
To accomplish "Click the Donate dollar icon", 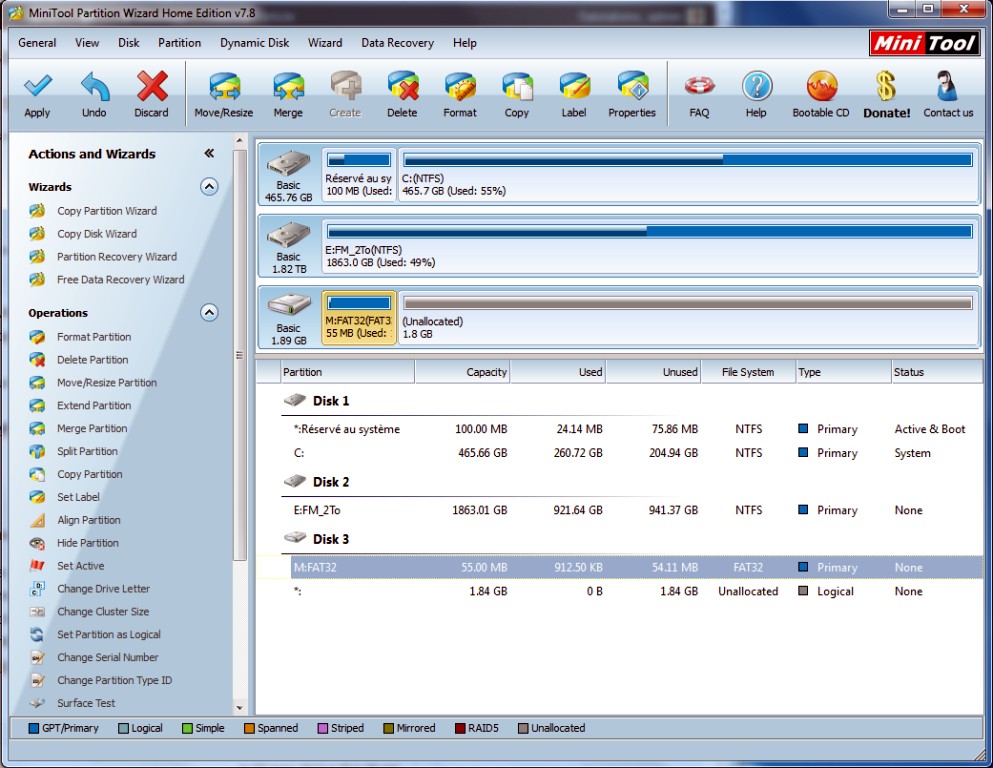I will pyautogui.click(x=887, y=95).
